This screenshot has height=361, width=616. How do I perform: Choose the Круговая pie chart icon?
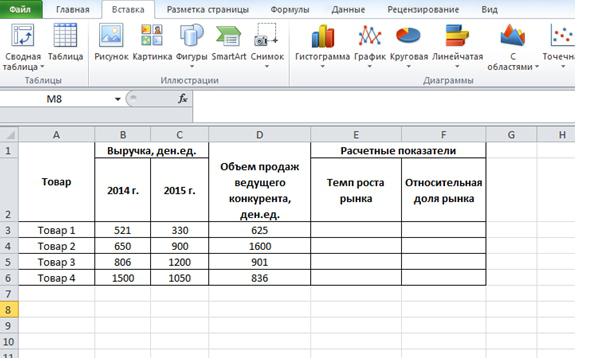[x=409, y=36]
